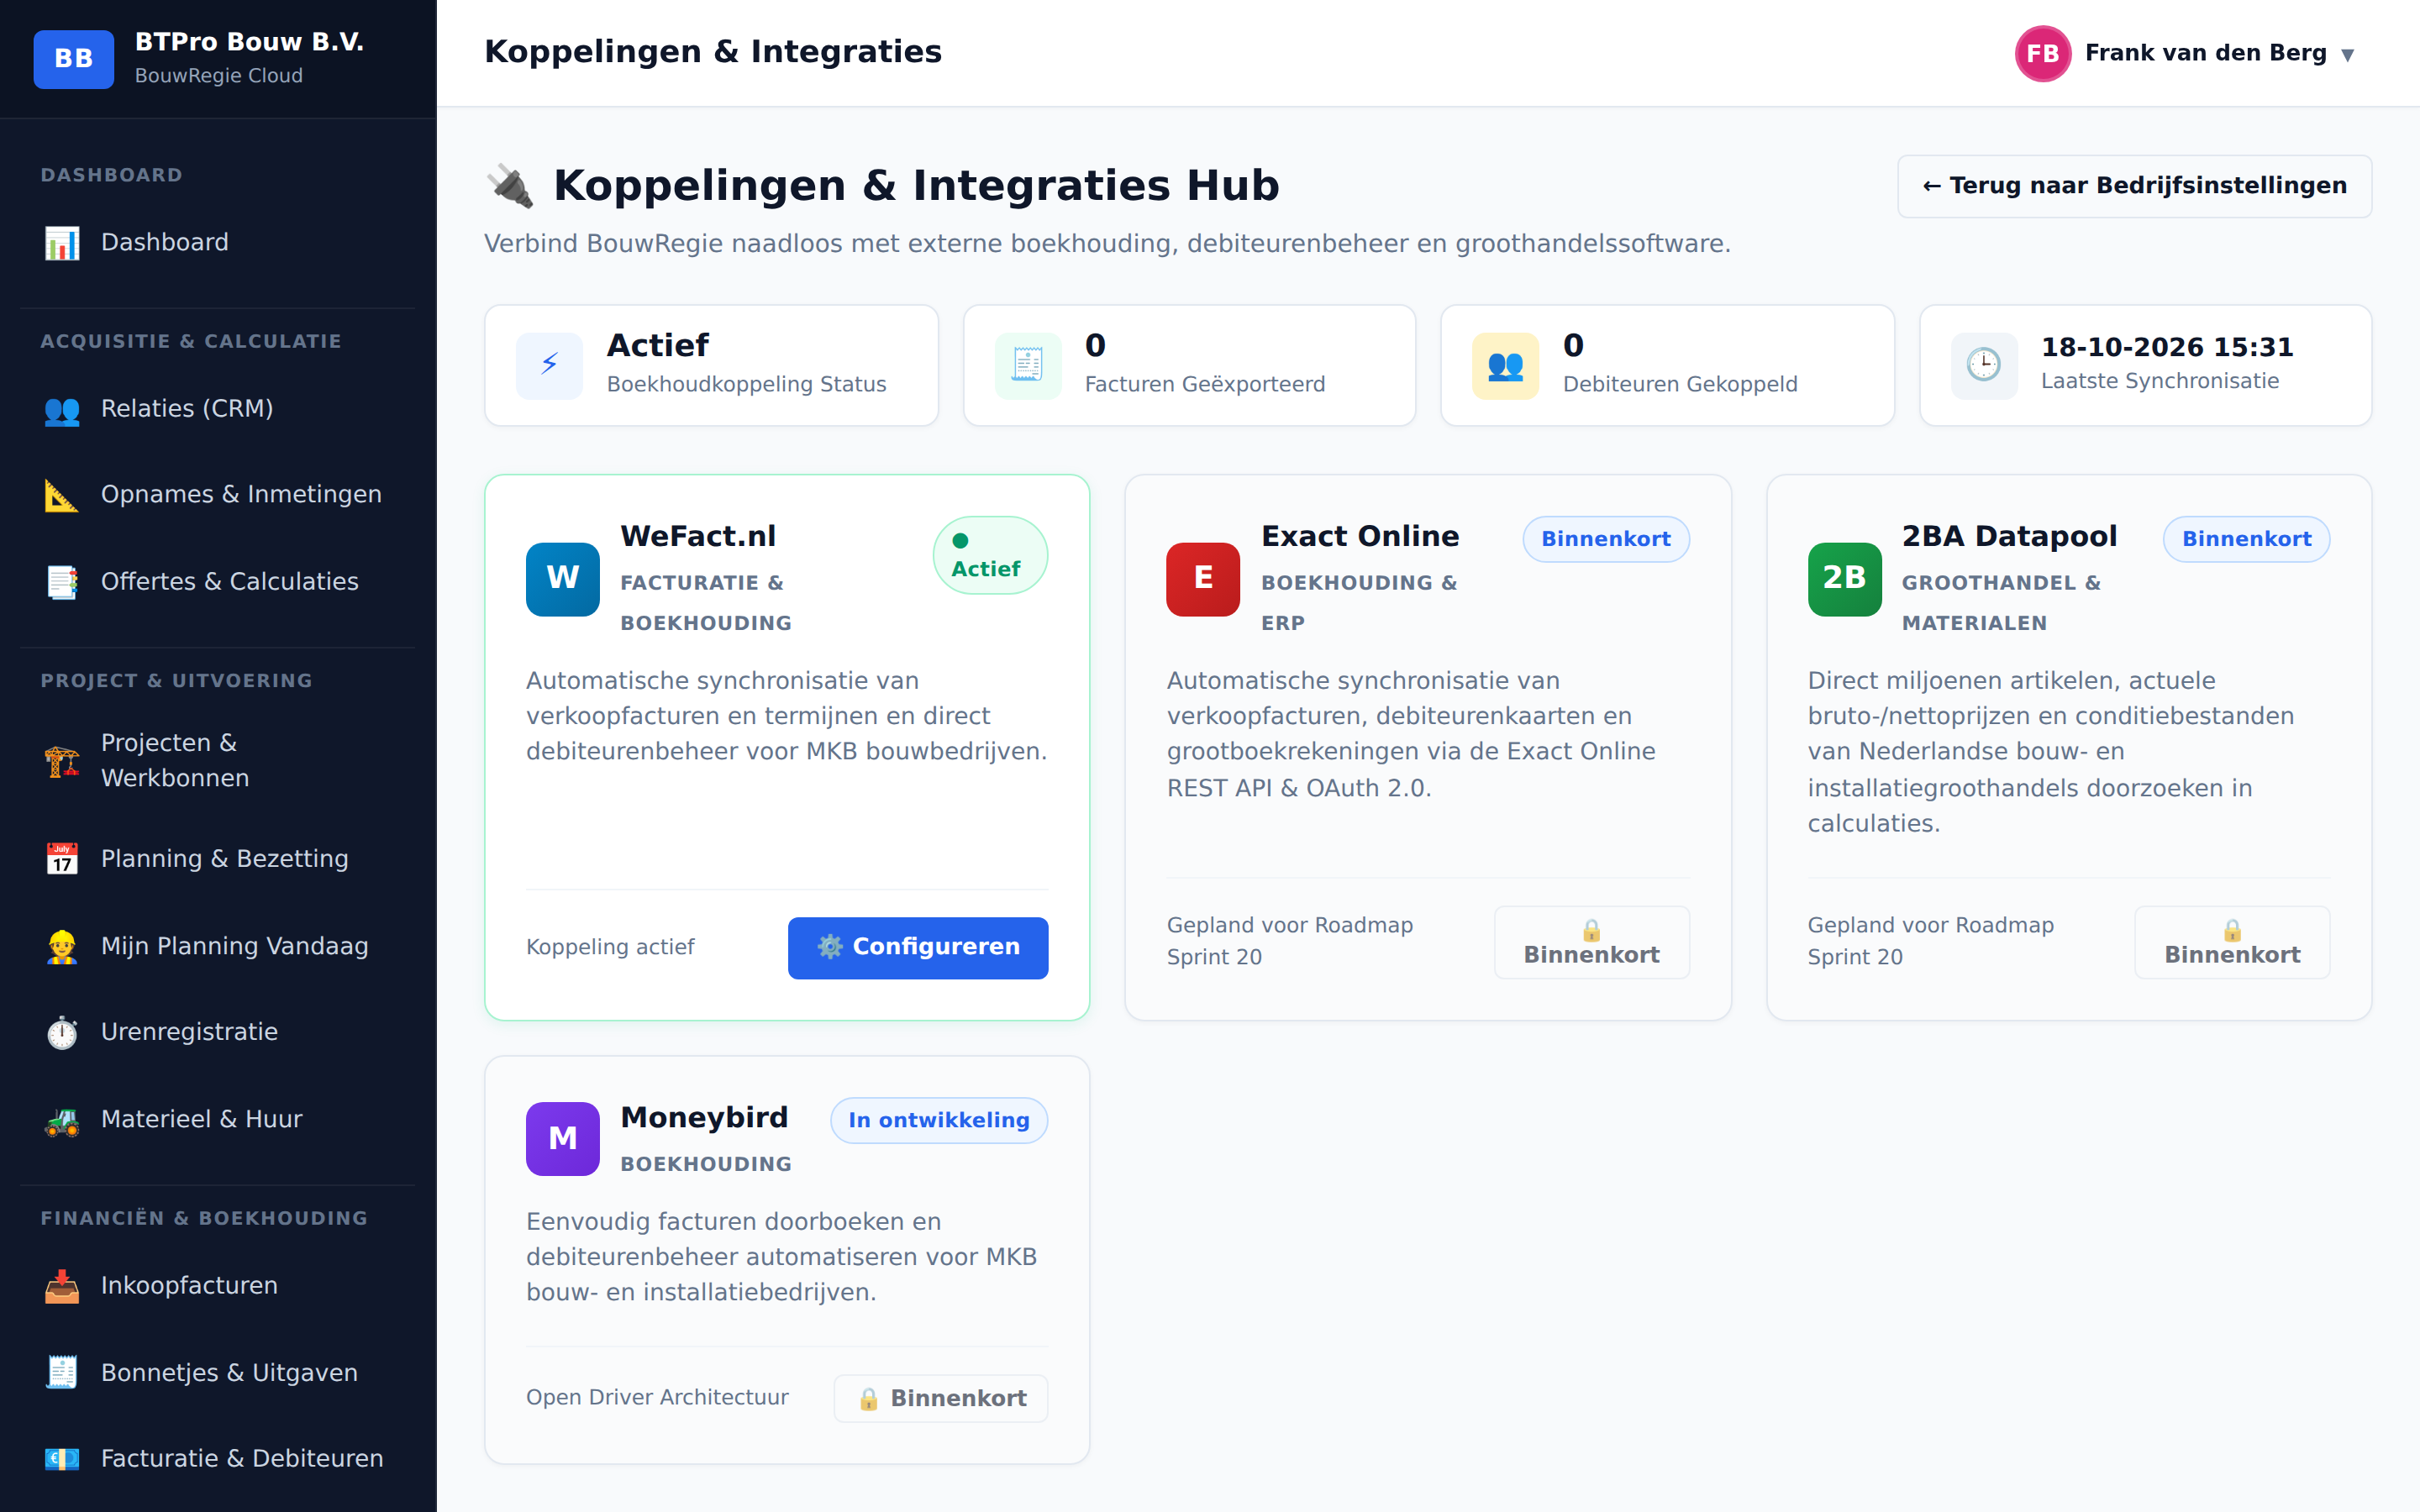Open Inkoopfacturen inbox icon
Image resolution: width=2420 pixels, height=1512 pixels.
click(x=62, y=1286)
